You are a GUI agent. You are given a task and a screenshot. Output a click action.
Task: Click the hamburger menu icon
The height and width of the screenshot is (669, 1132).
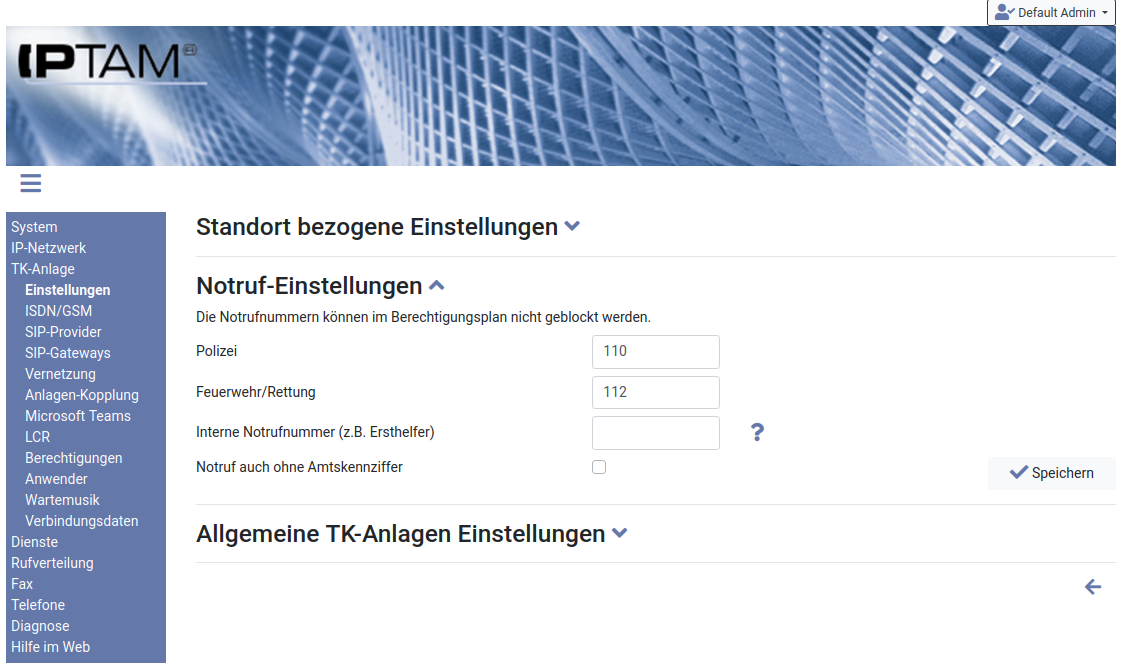pyautogui.click(x=30, y=183)
